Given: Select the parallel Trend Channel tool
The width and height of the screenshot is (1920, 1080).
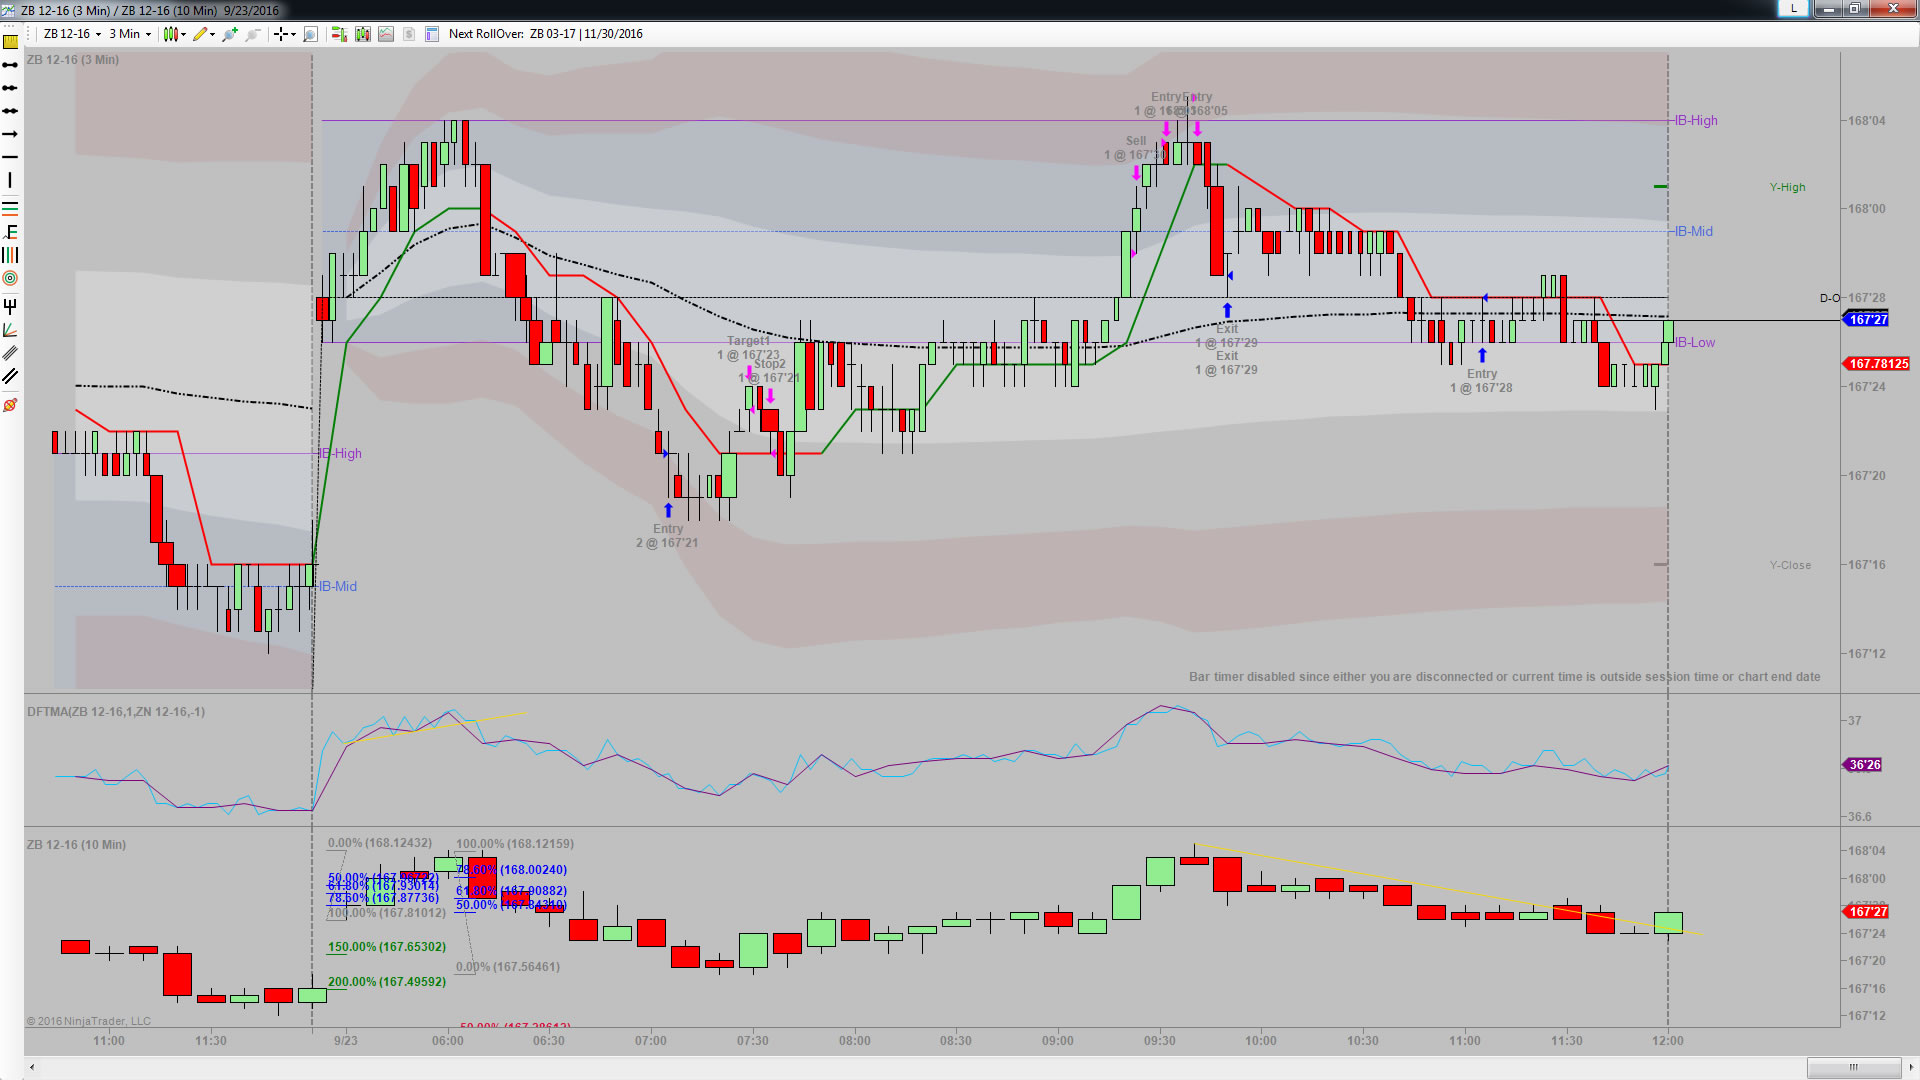Looking at the screenshot, I should 10,376.
